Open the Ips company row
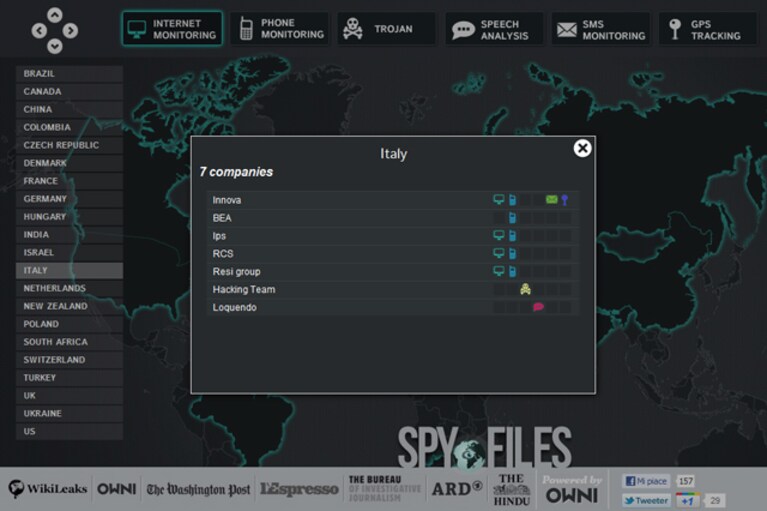This screenshot has width=767, height=511. click(392, 236)
